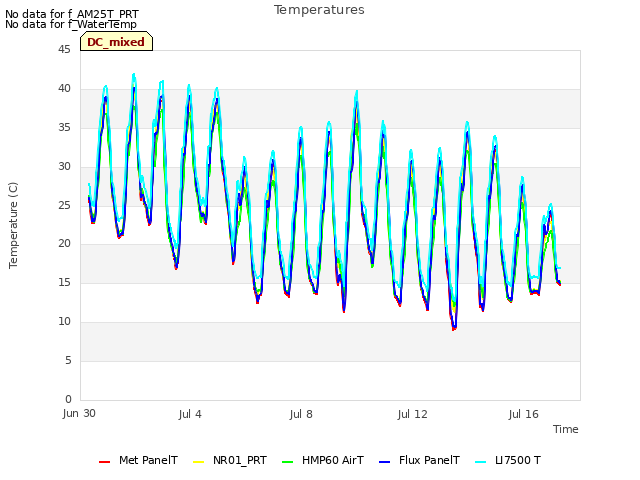Click the 25 y-axis tick label
640x480 pixels.
[x=64, y=205]
